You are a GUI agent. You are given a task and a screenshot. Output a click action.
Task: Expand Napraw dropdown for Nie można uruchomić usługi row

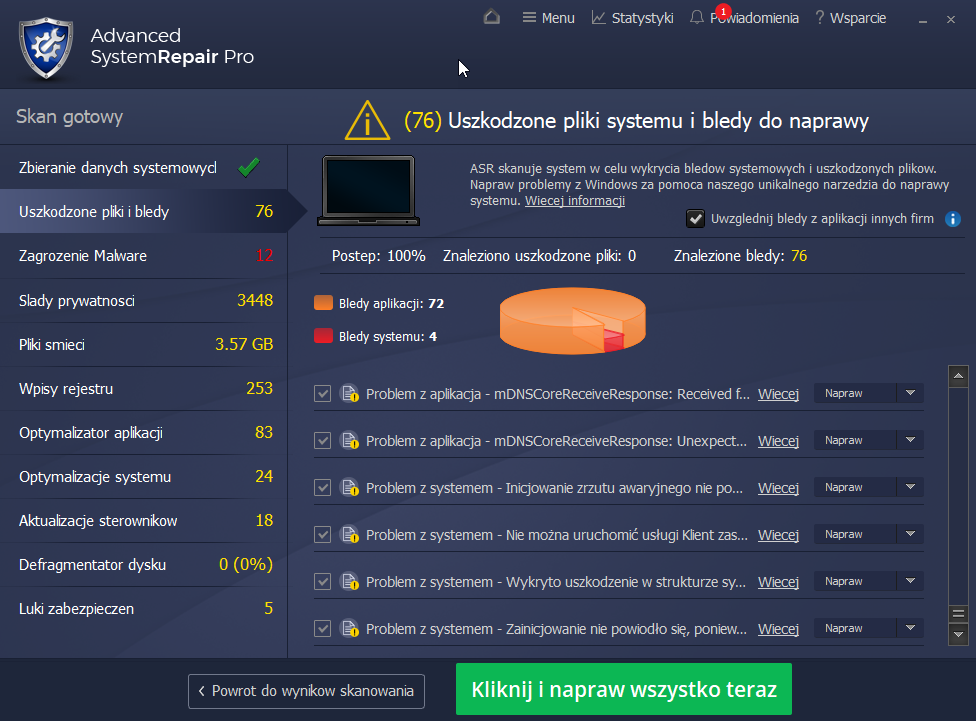pyautogui.click(x=911, y=534)
